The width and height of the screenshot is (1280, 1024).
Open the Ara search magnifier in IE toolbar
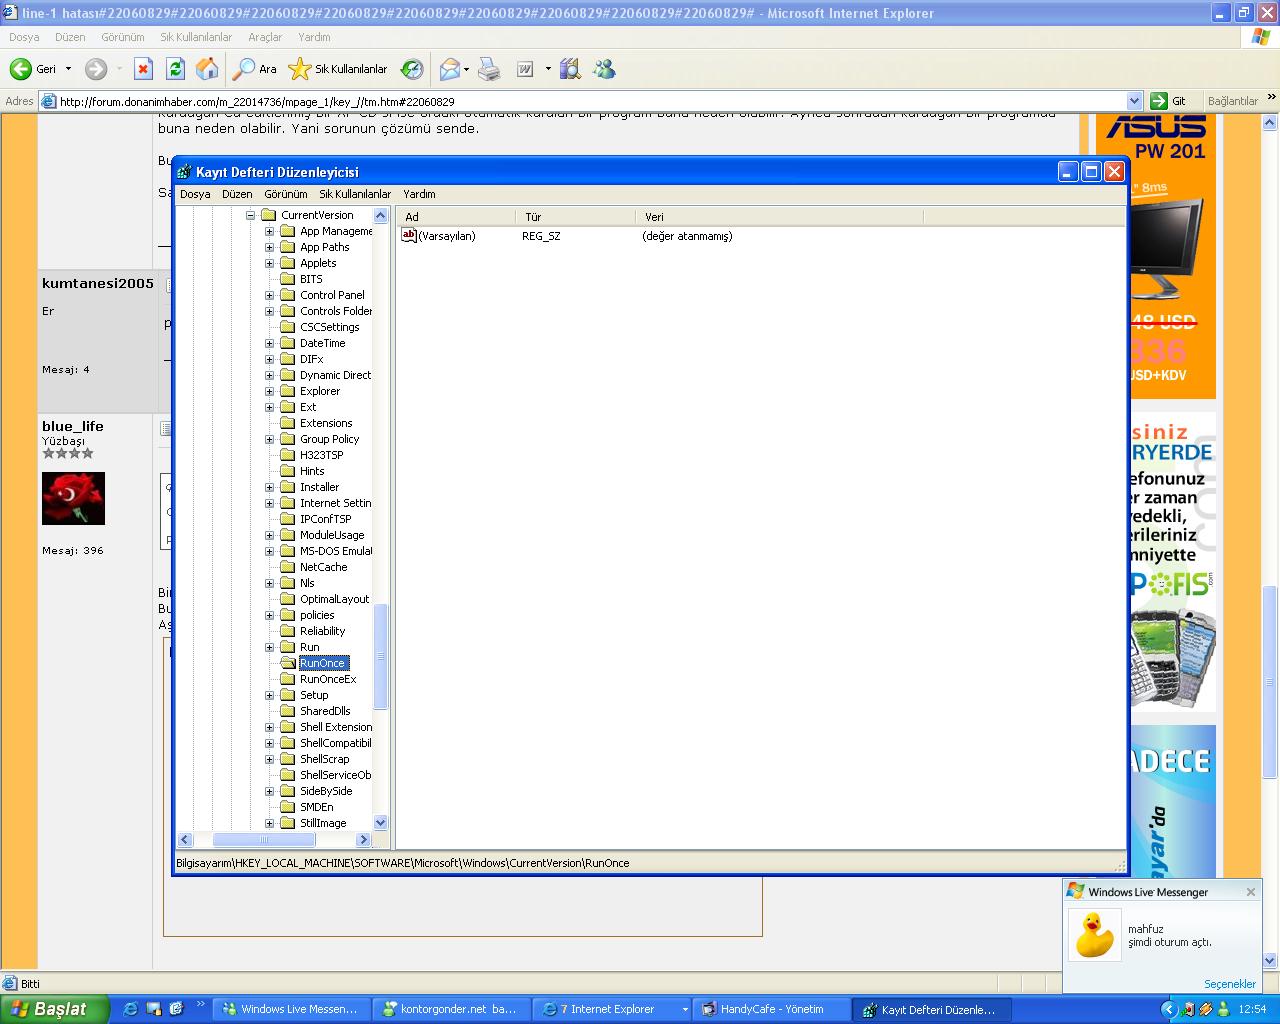(255, 69)
